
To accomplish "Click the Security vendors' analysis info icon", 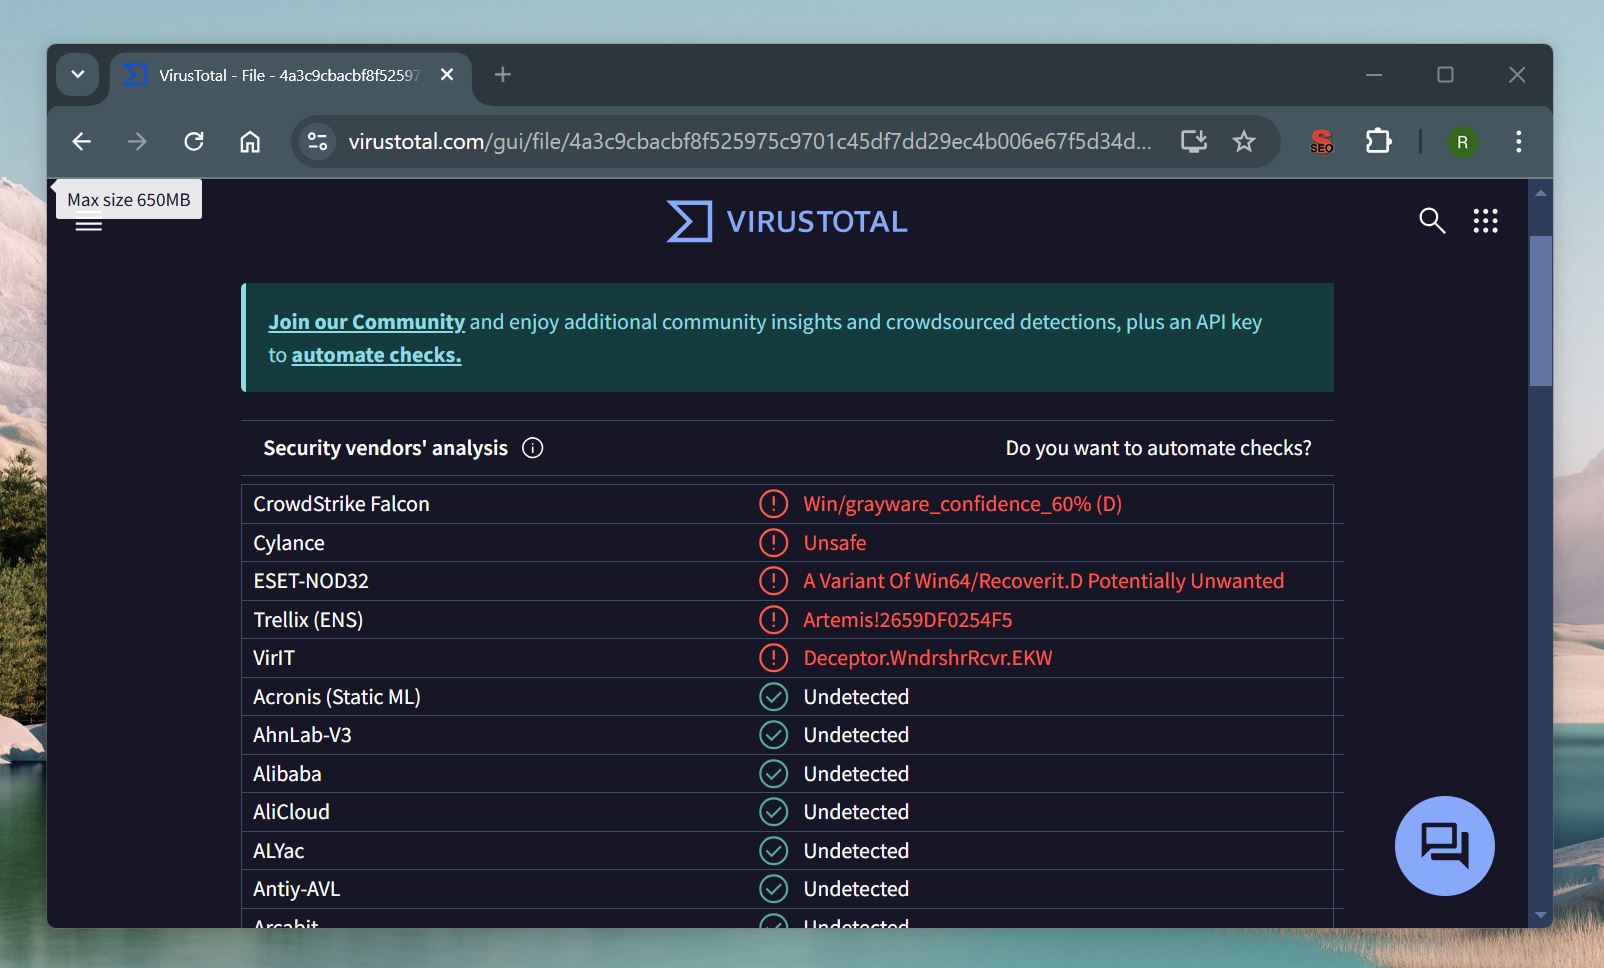I will click(x=533, y=448).
